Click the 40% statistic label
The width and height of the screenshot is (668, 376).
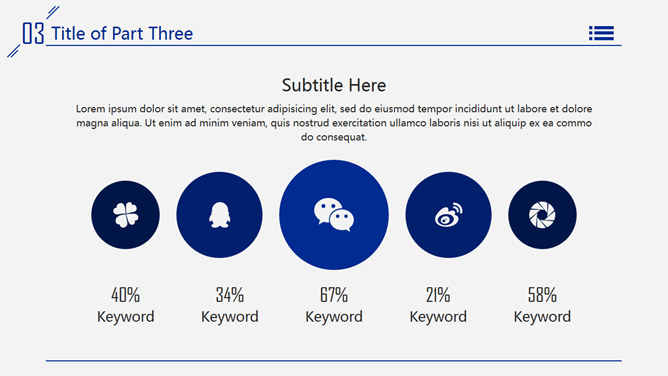click(x=125, y=295)
